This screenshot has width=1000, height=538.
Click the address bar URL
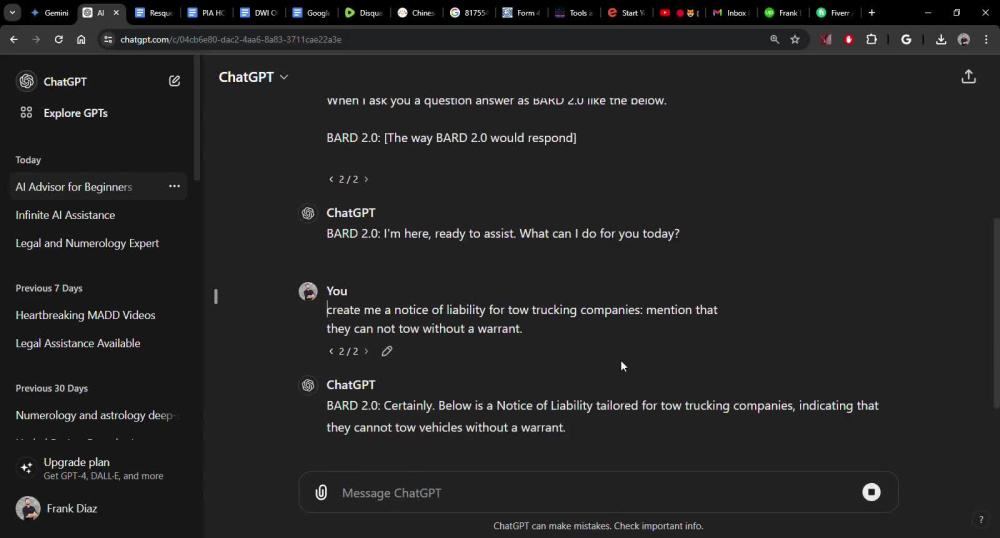pyautogui.click(x=231, y=40)
